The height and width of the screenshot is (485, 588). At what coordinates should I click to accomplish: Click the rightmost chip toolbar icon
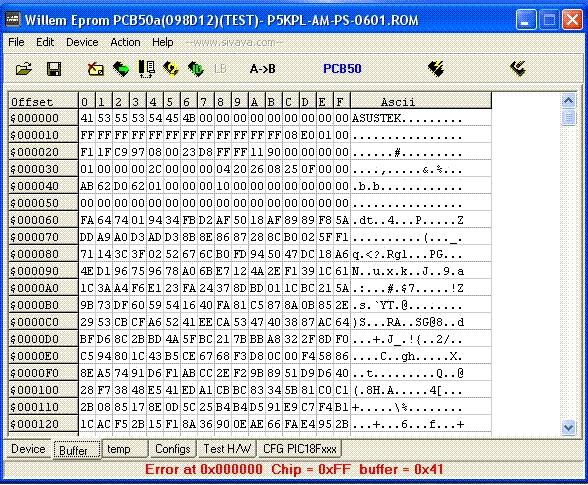tap(518, 69)
